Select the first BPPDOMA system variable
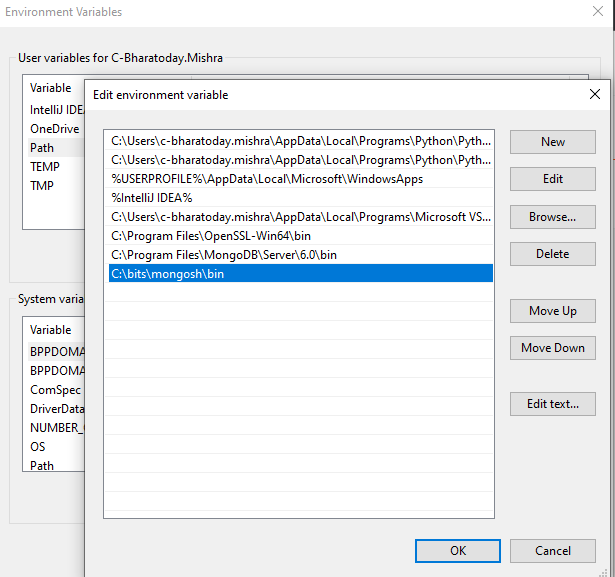Viewport: 615px width, 577px height. click(56, 352)
